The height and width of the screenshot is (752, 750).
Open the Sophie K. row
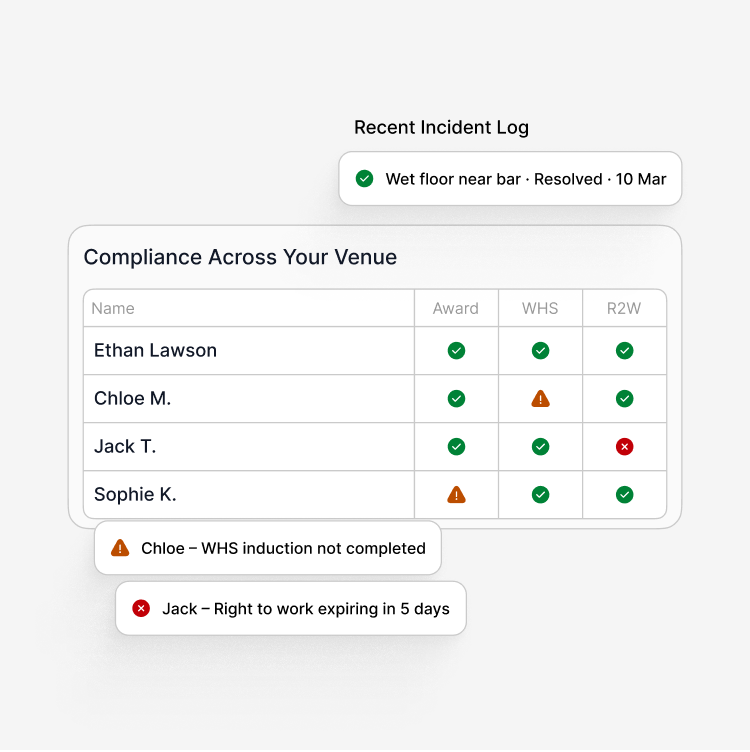pyautogui.click(x=375, y=494)
